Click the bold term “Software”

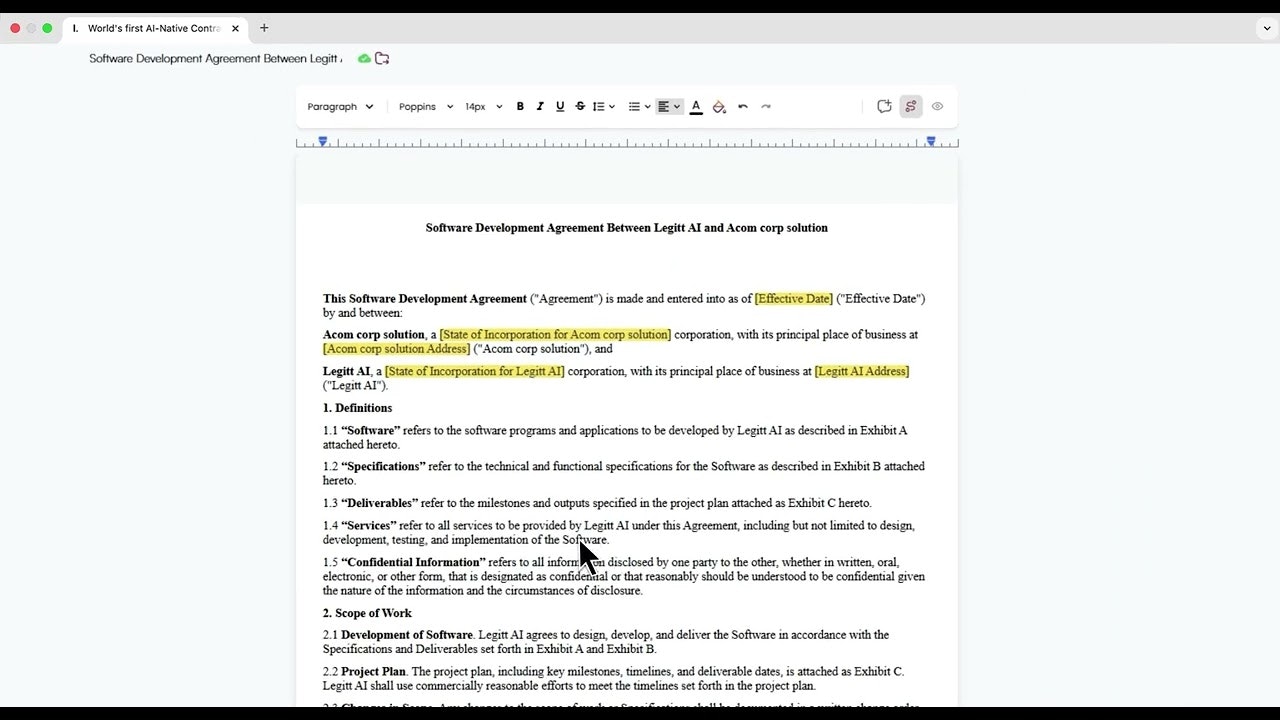(371, 431)
